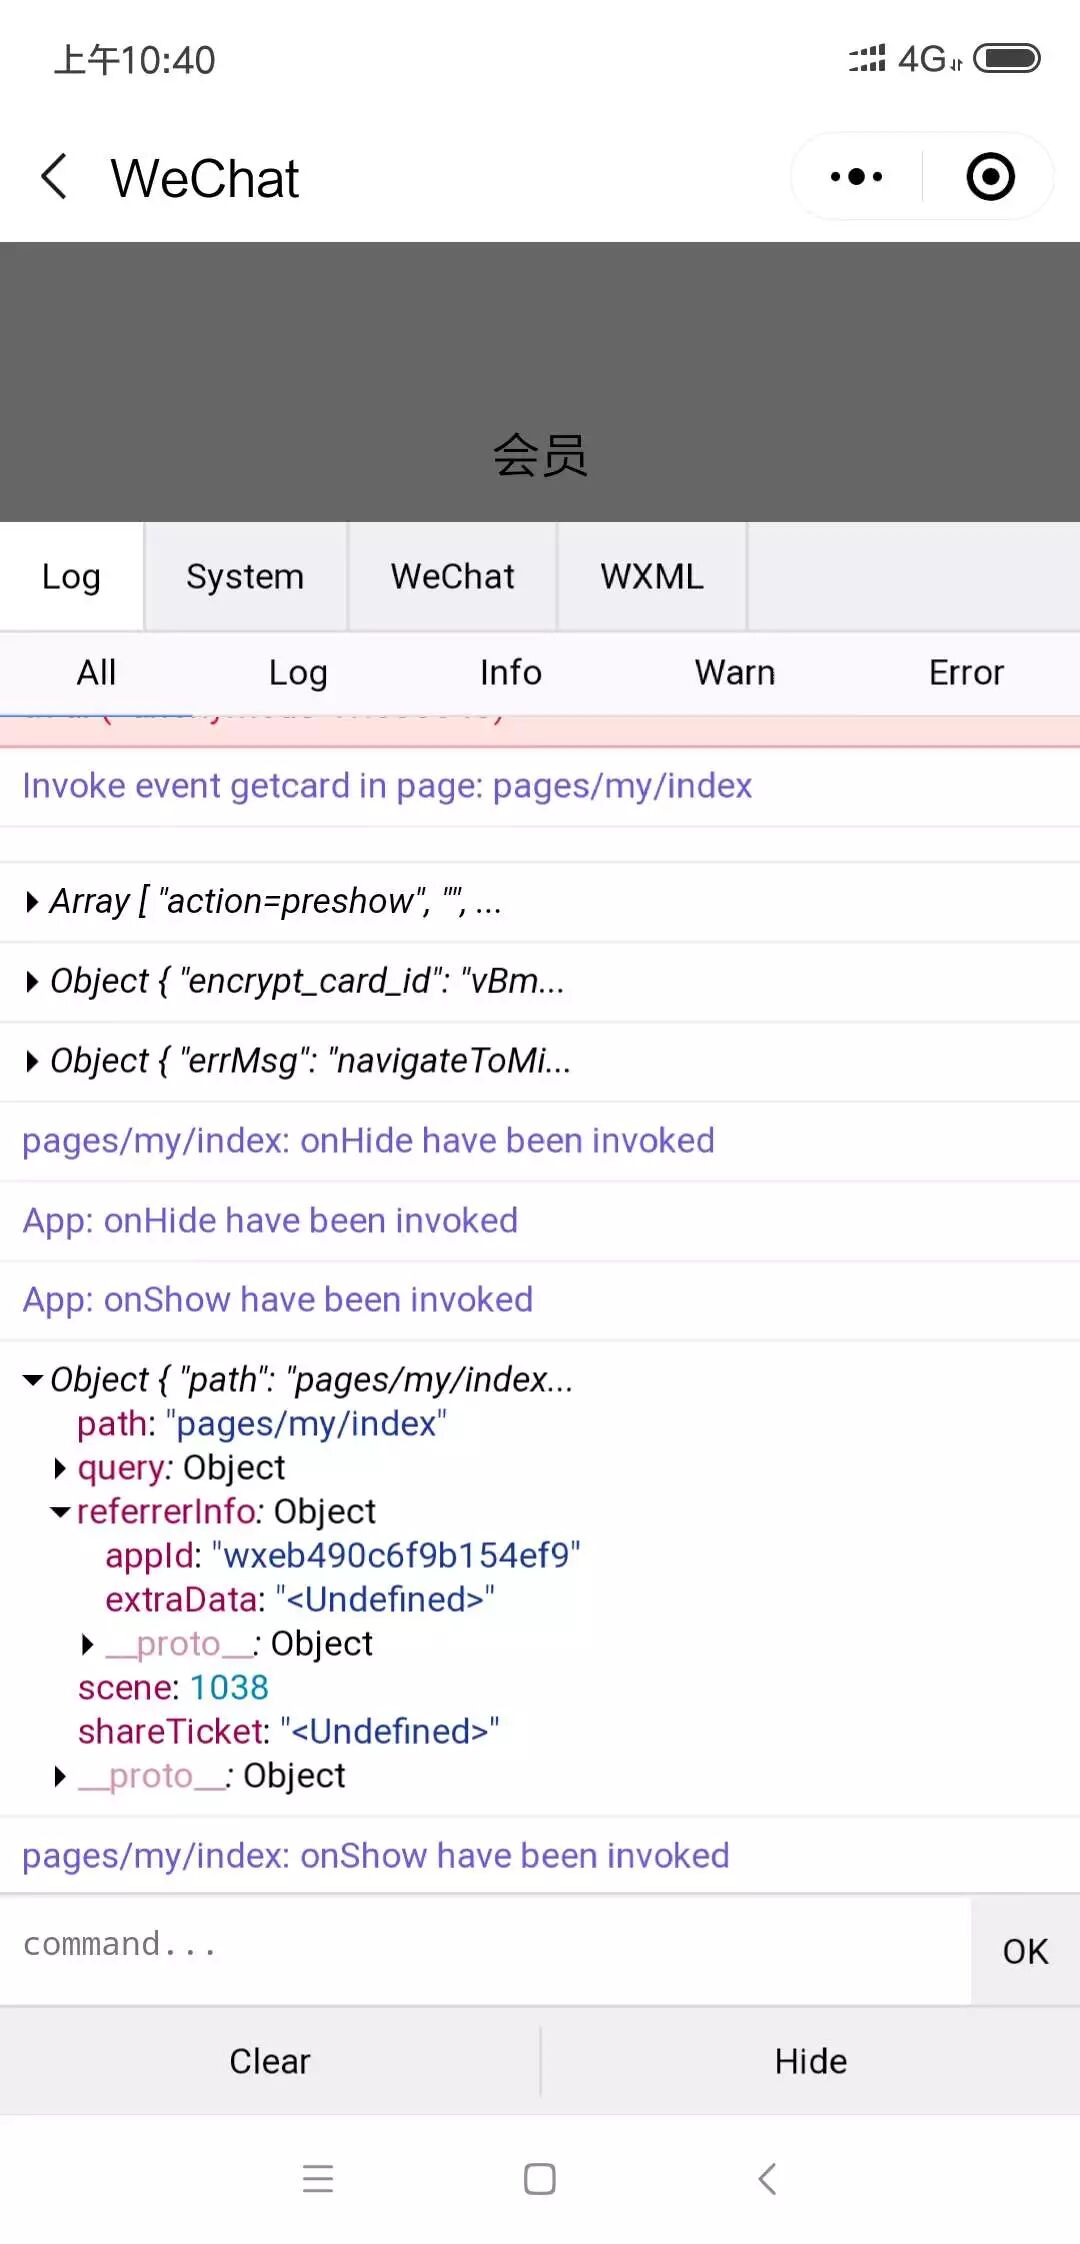Tap the appId wxeb490c6f9b154ef9 value
Image resolution: width=1080 pixels, height=2244 pixels.
click(396, 1556)
